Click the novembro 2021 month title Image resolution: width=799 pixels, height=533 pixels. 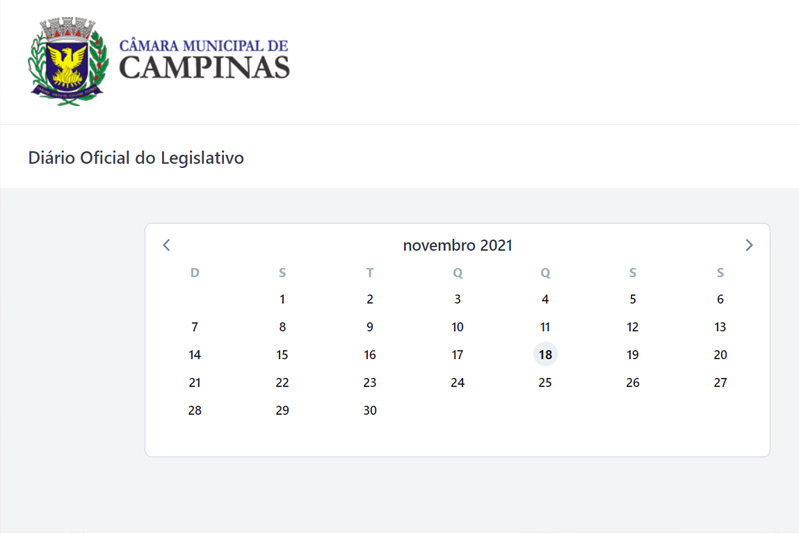coord(458,246)
